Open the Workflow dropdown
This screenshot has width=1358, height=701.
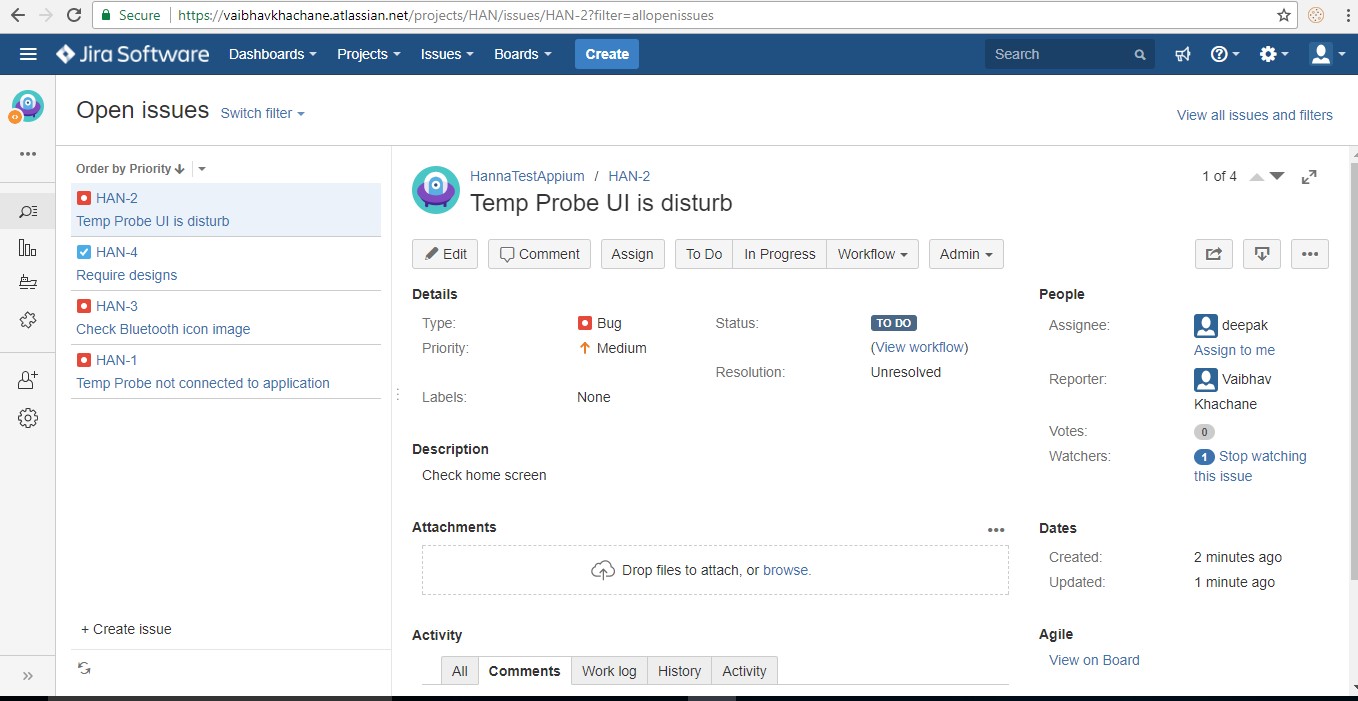871,253
